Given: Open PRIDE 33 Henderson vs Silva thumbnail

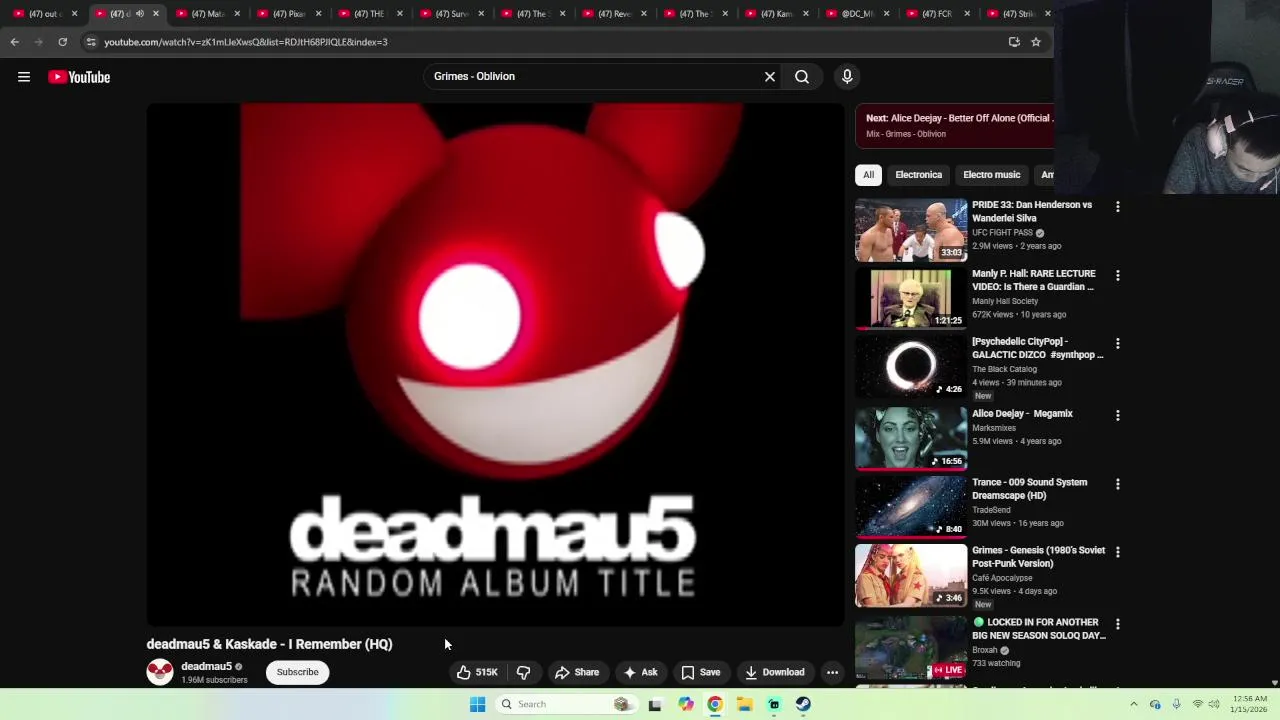Looking at the screenshot, I should (910, 230).
